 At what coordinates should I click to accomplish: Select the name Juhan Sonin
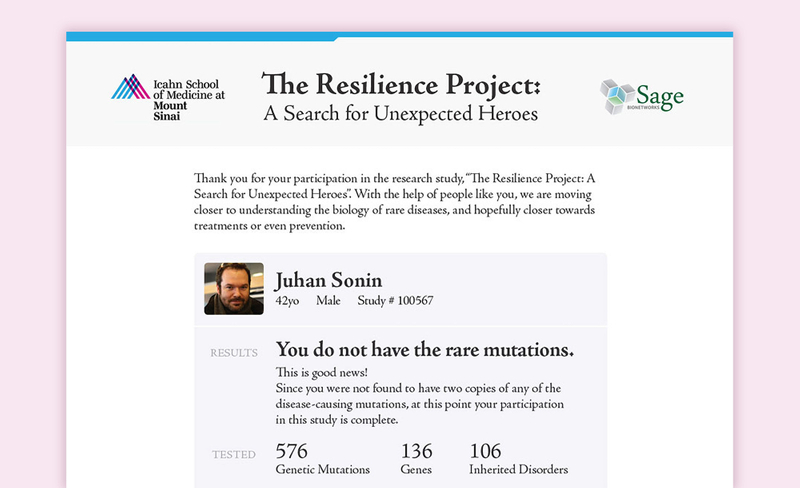coord(329,281)
